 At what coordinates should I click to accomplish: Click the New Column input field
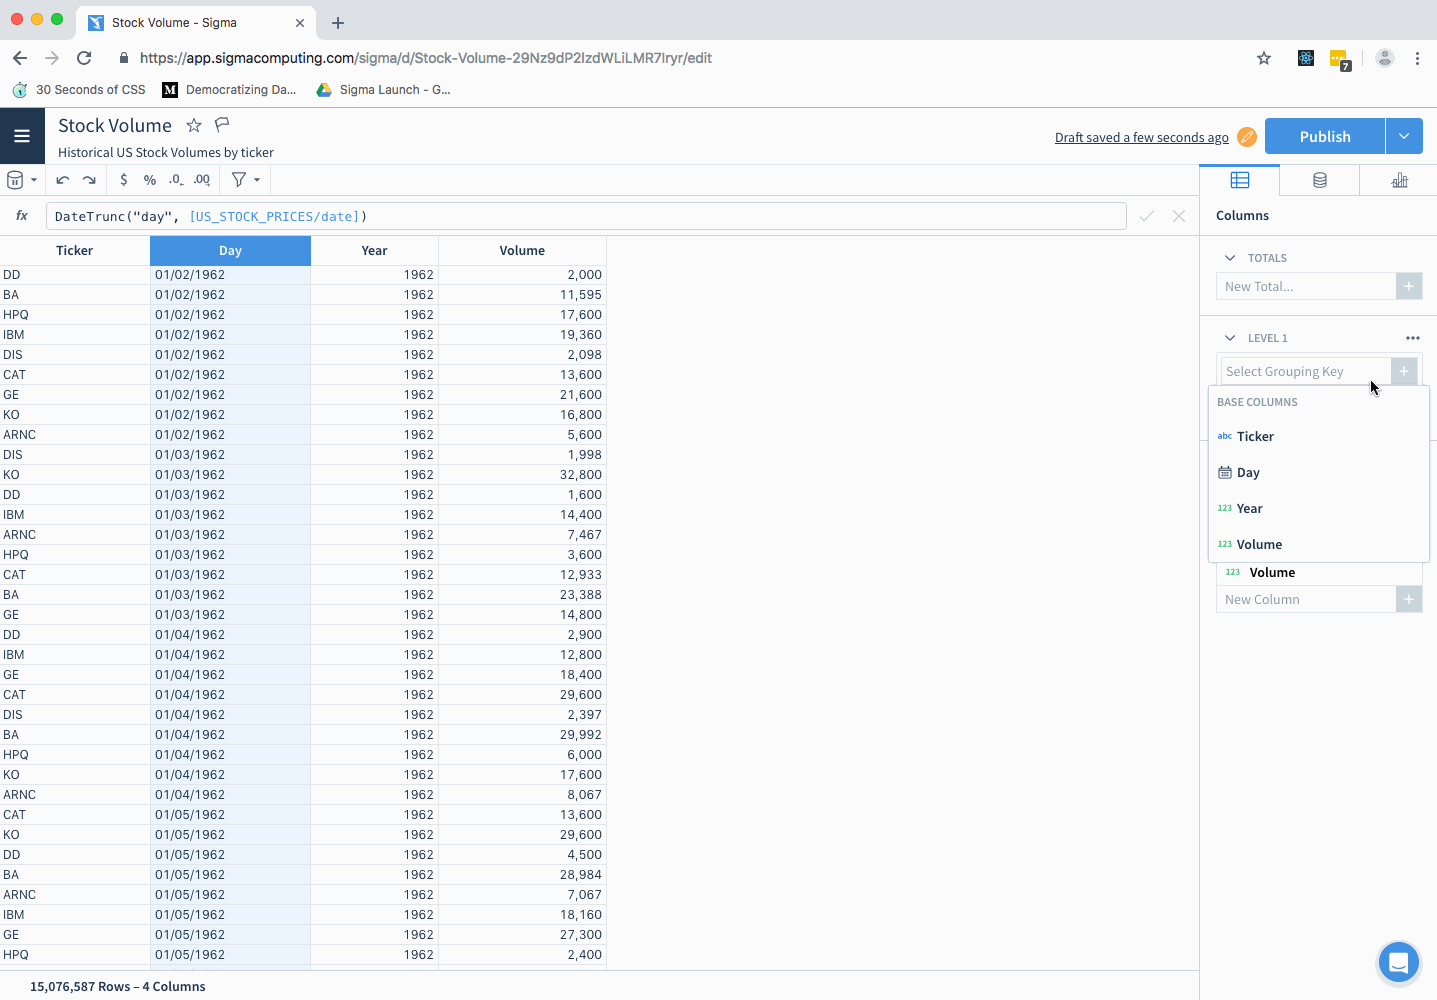(1306, 599)
